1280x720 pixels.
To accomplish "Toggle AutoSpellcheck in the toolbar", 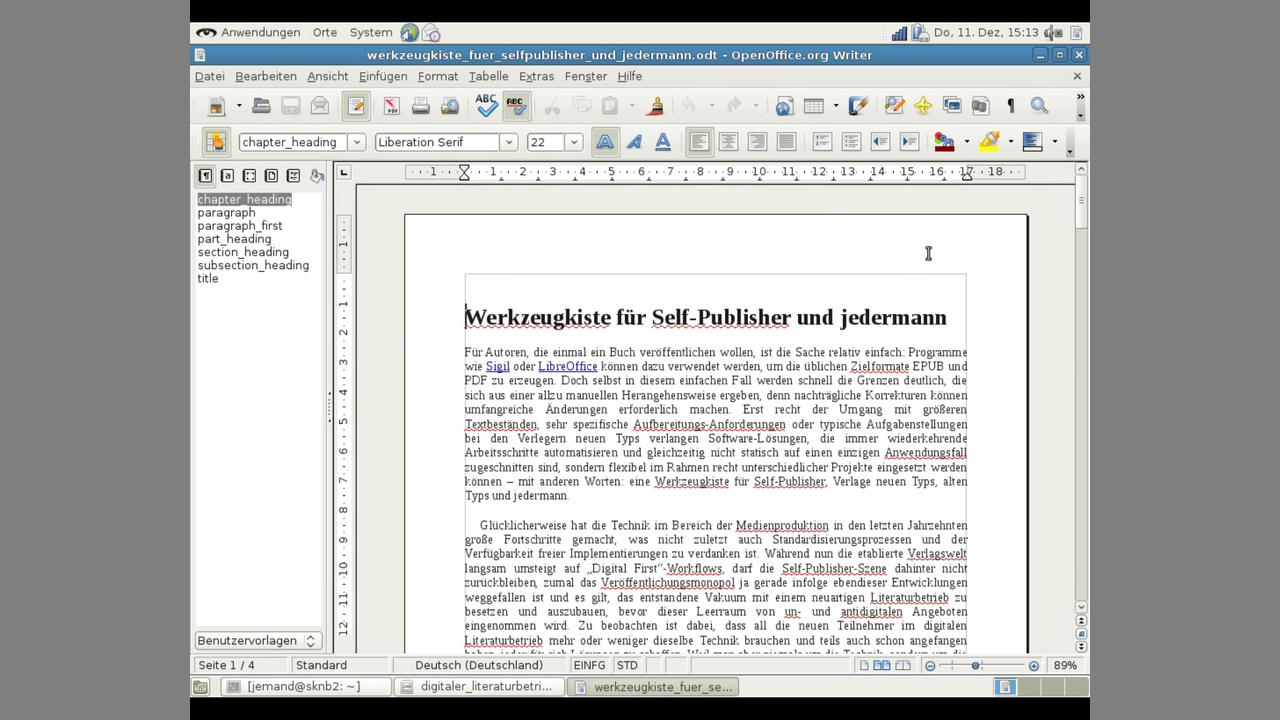I will point(515,105).
